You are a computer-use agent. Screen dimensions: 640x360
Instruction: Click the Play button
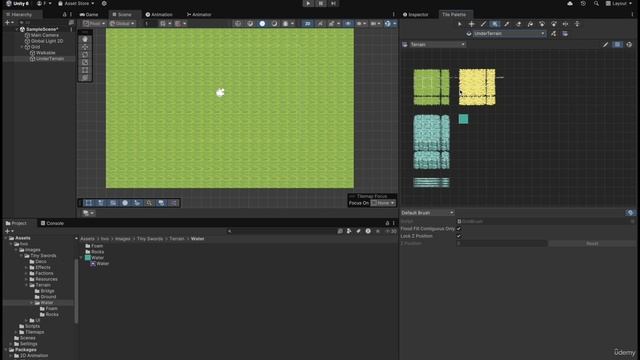coord(308,3)
